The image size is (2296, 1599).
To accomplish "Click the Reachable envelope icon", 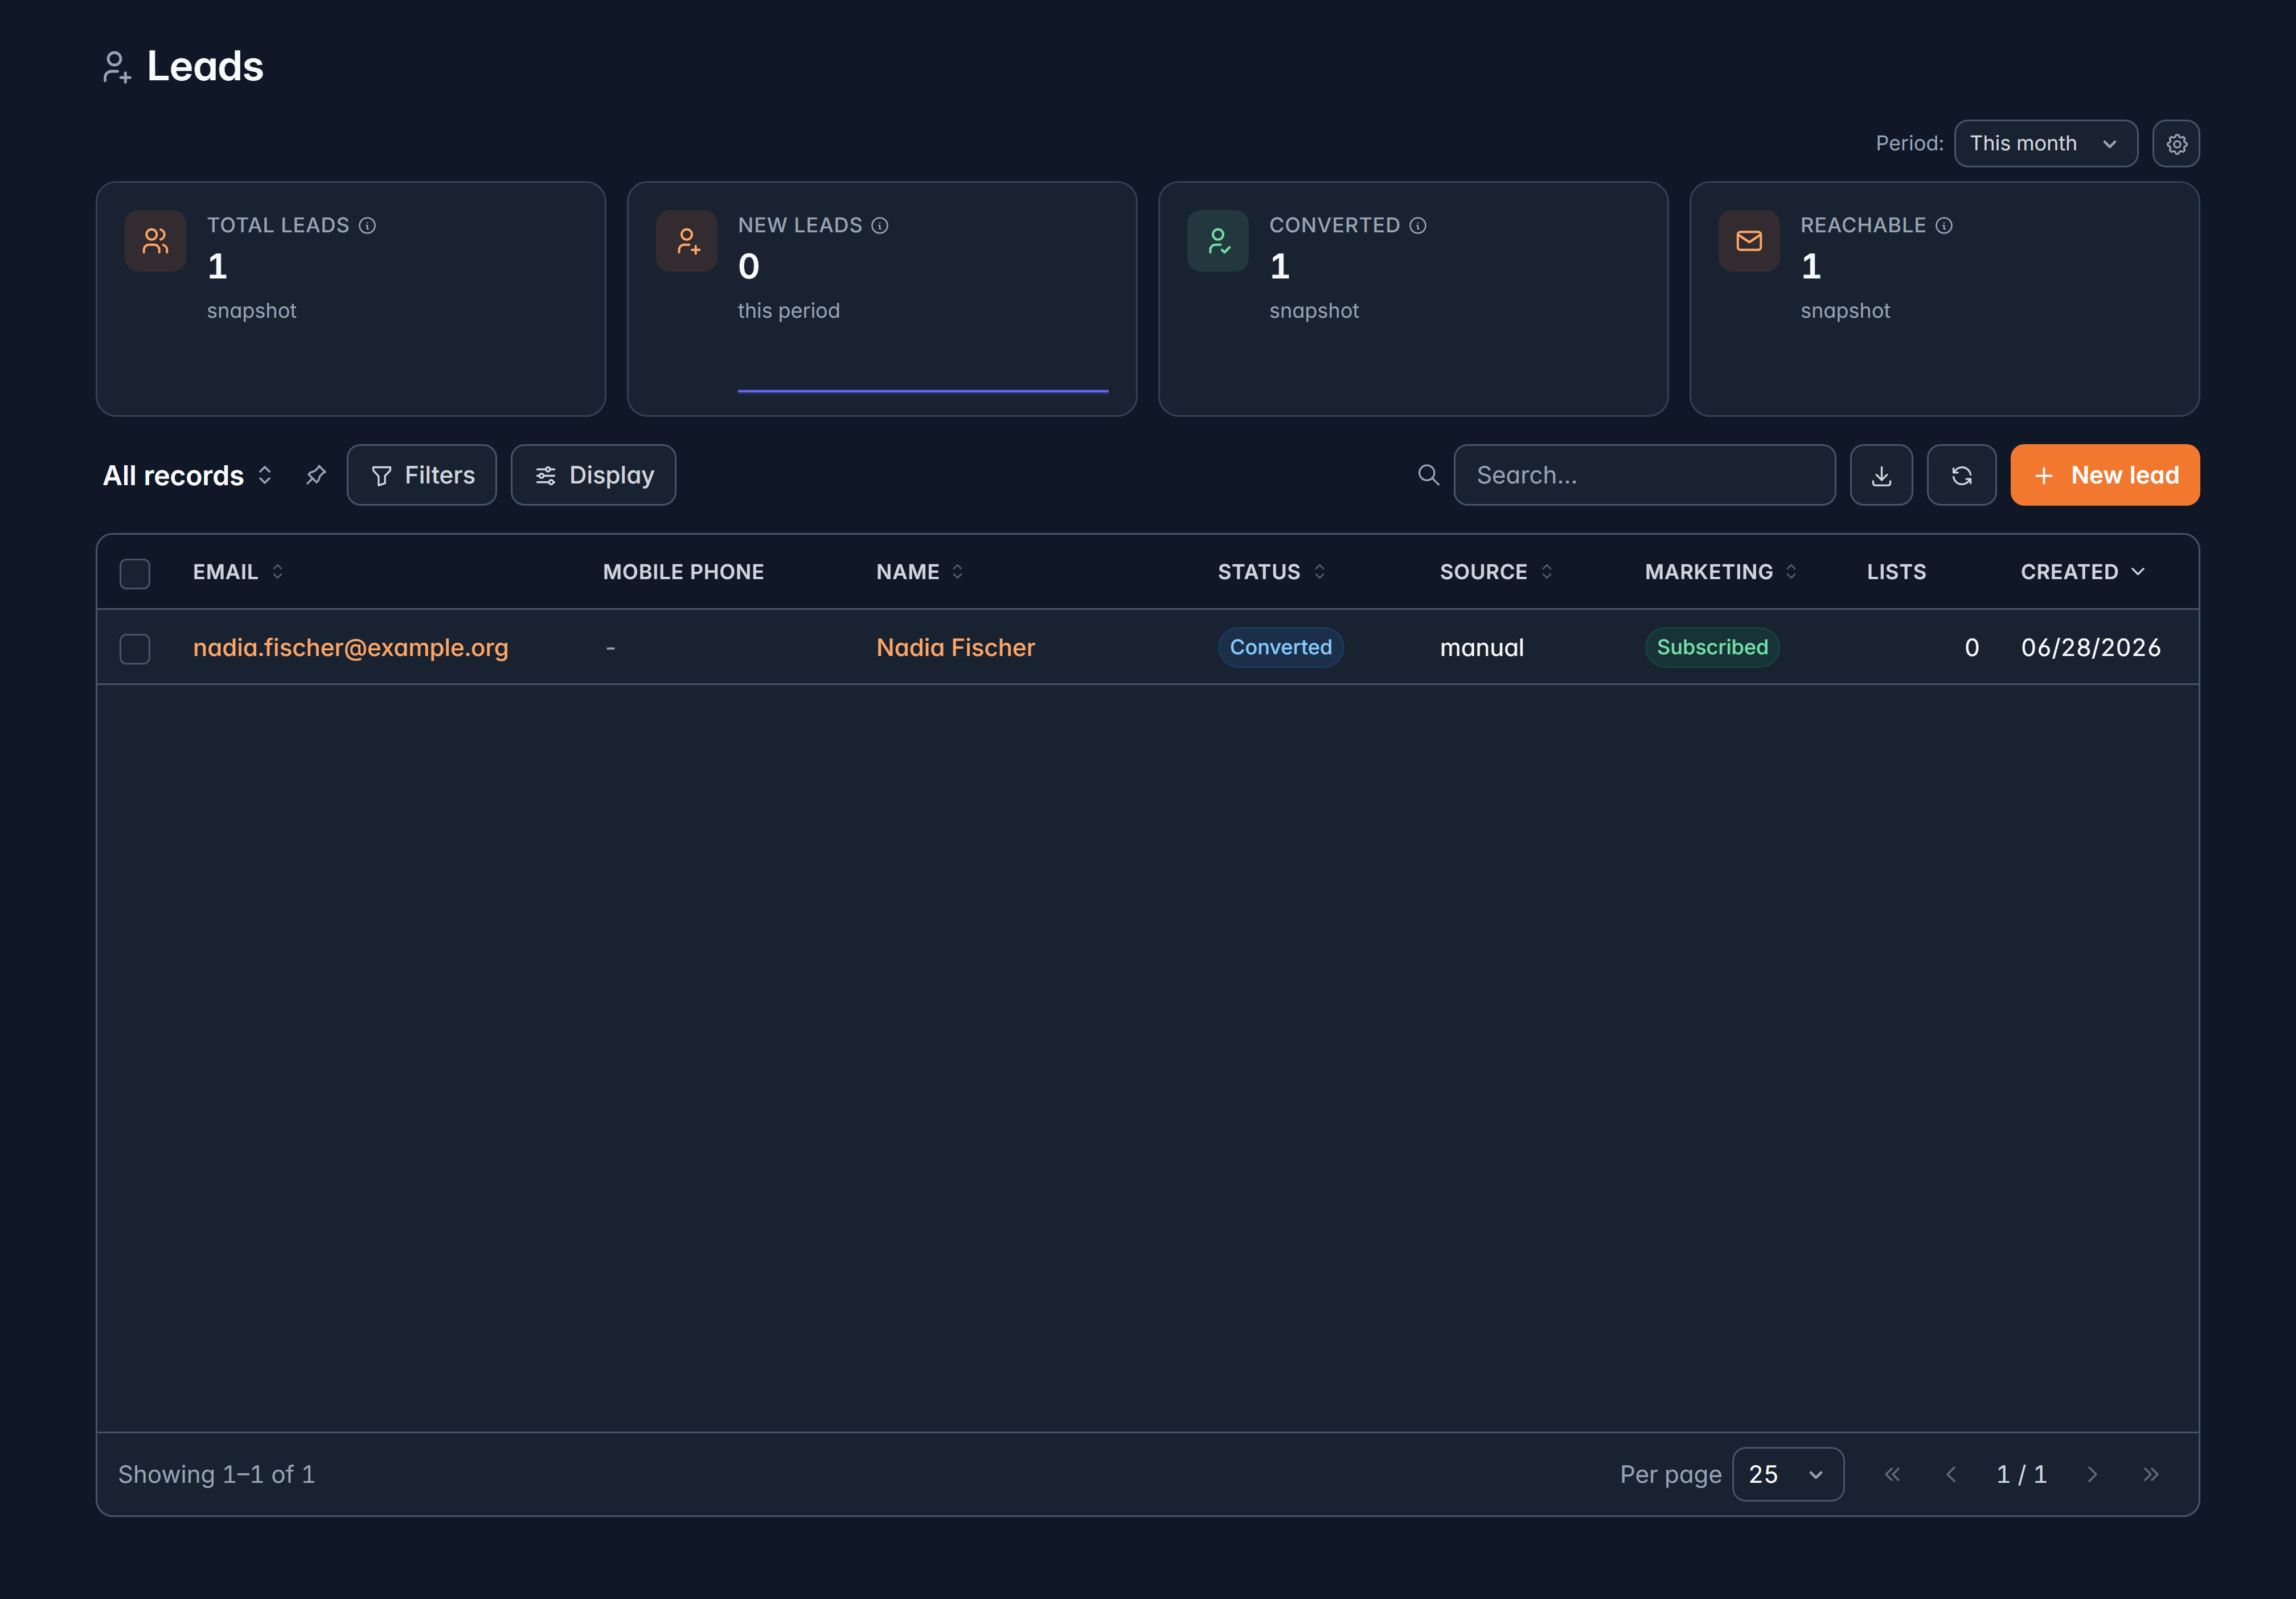I will 1749,241.
